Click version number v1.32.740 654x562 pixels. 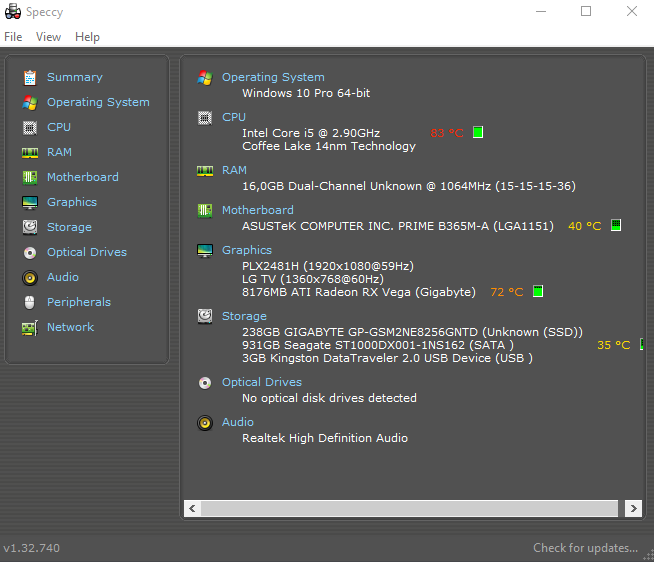(x=32, y=548)
